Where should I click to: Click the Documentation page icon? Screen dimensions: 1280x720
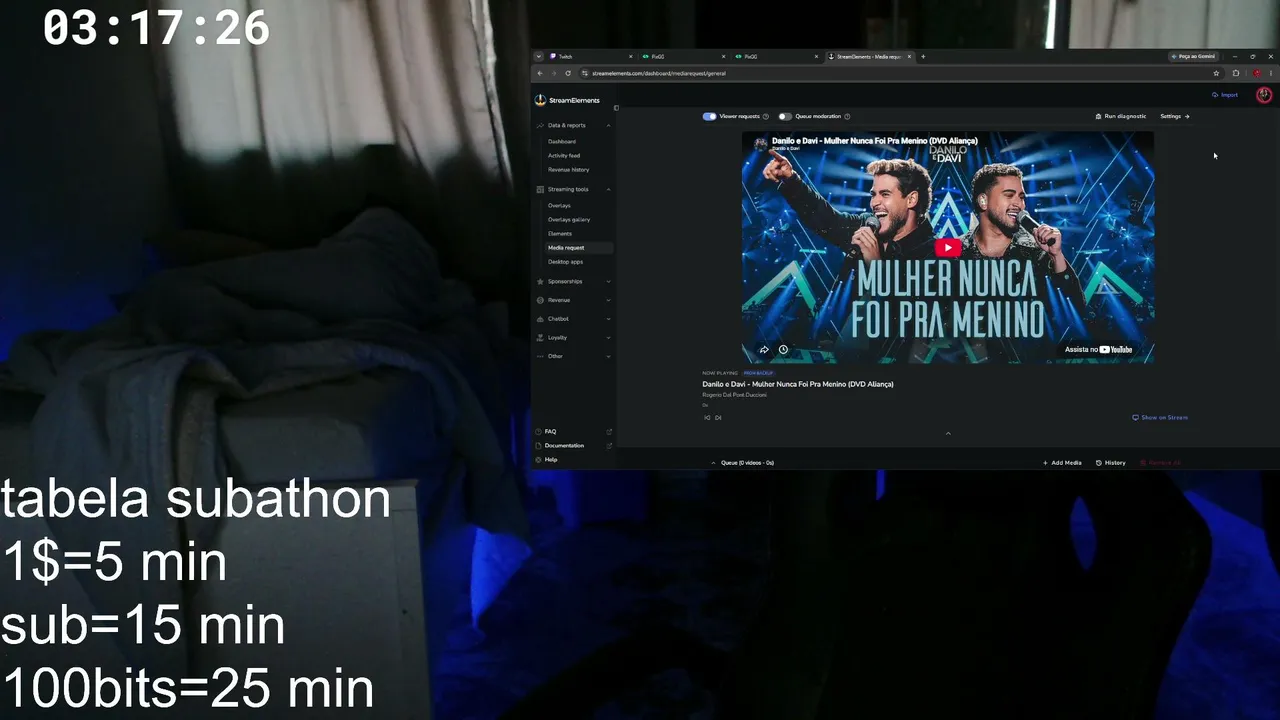pos(539,446)
